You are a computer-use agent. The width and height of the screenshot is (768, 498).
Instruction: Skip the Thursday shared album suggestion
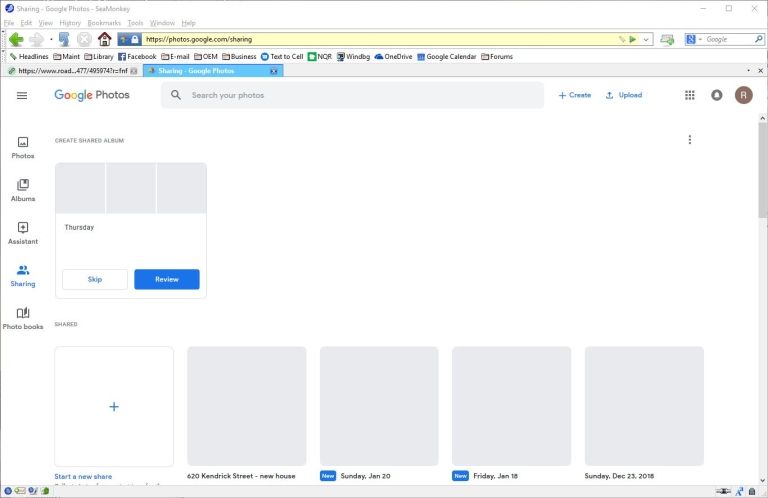[95, 279]
